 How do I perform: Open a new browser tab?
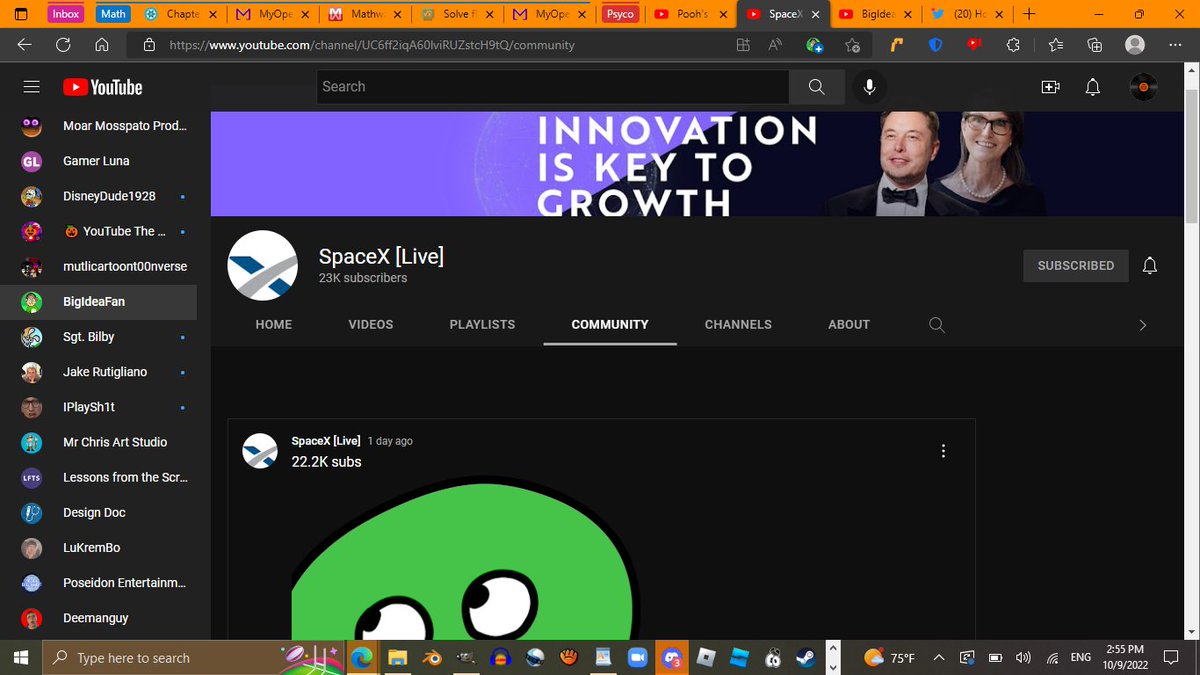click(1030, 14)
